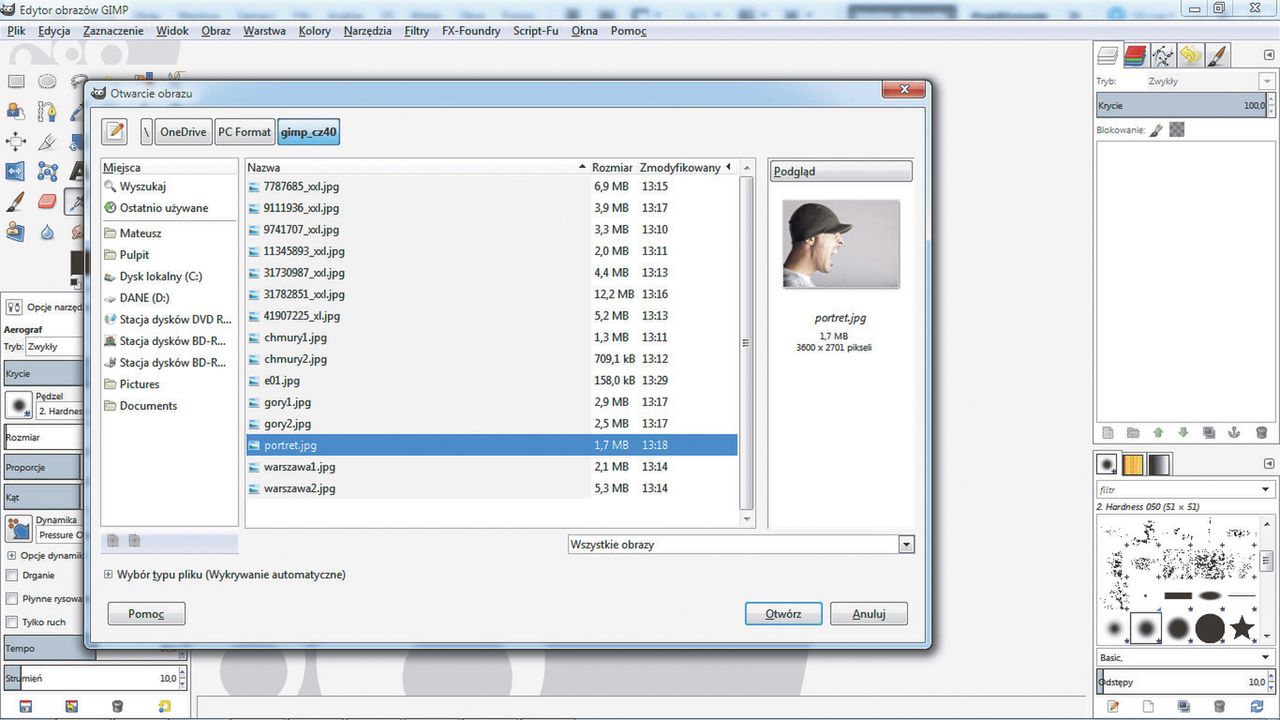Screen dimensions: 1280x720
Task: Open the layer Tryb Zwykły dropdown
Action: (1266, 81)
